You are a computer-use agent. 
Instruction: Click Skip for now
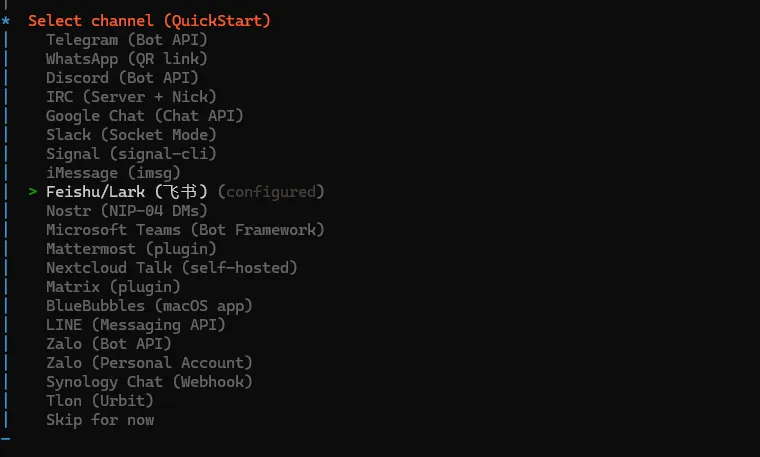pyautogui.click(x=100, y=420)
